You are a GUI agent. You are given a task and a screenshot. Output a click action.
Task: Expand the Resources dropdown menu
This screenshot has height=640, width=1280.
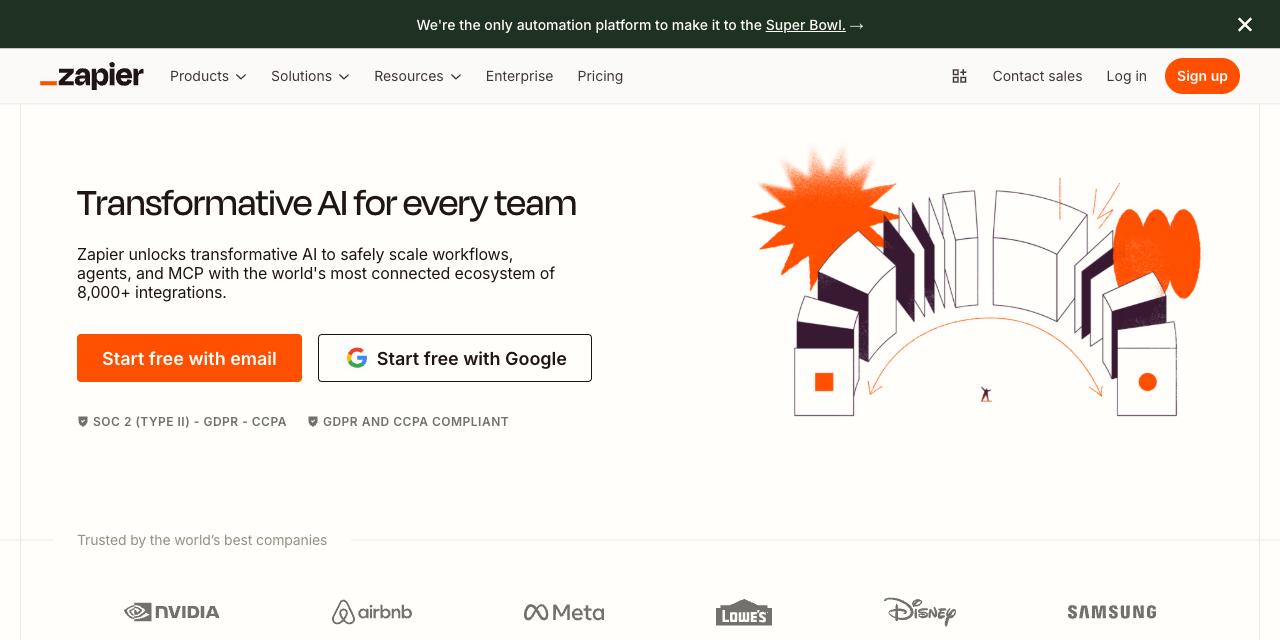click(x=417, y=76)
